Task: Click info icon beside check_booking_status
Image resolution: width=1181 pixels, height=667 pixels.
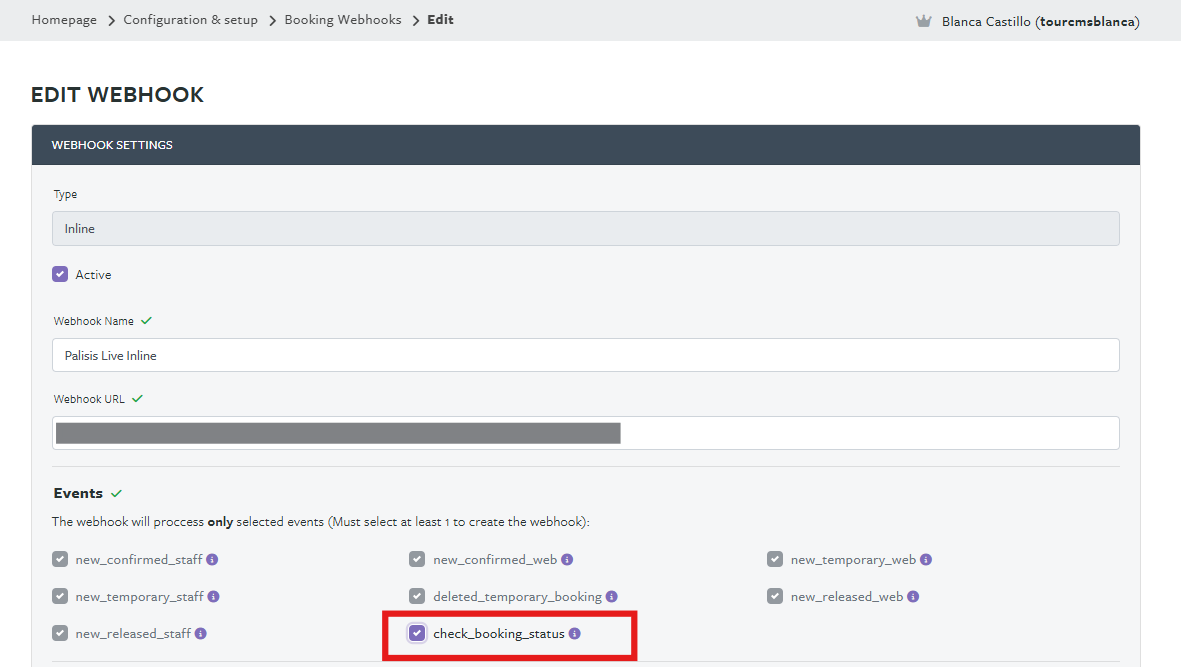Action: coord(575,634)
